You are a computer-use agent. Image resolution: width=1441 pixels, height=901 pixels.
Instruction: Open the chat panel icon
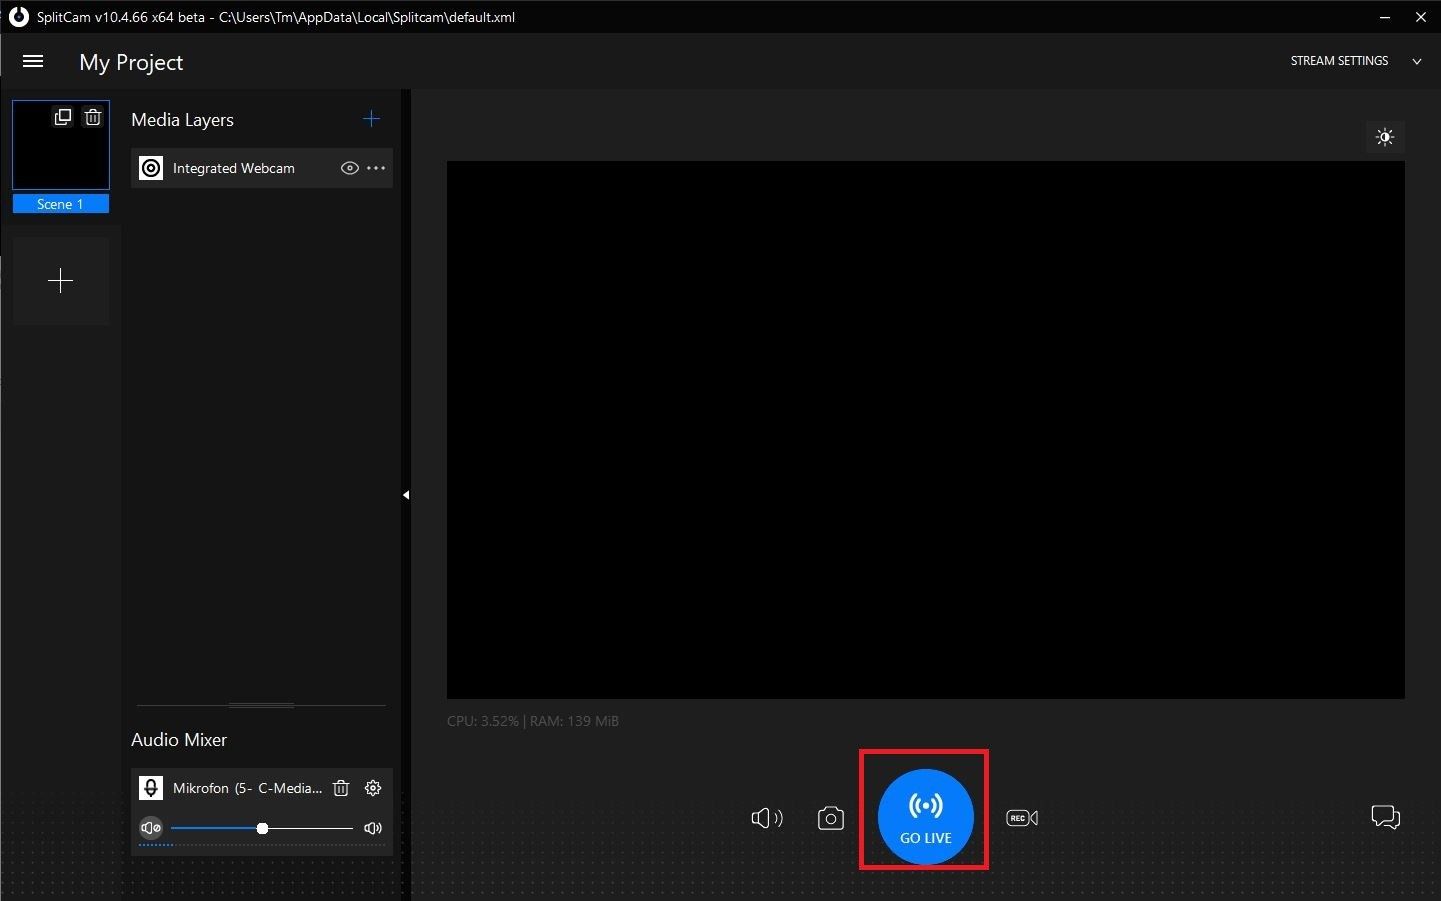click(1385, 817)
